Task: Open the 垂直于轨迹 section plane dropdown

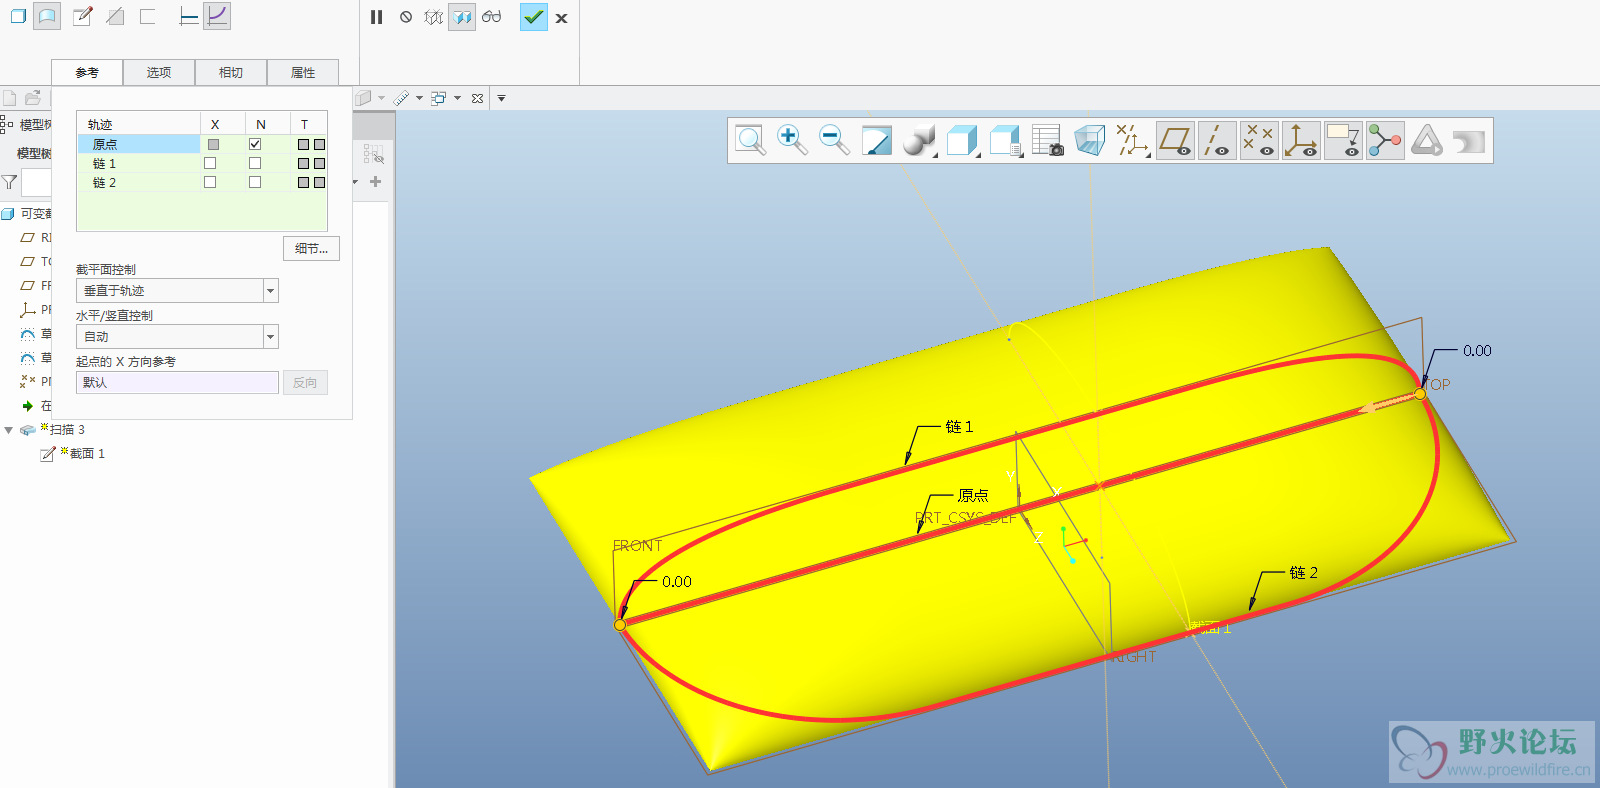Action: tap(177, 290)
